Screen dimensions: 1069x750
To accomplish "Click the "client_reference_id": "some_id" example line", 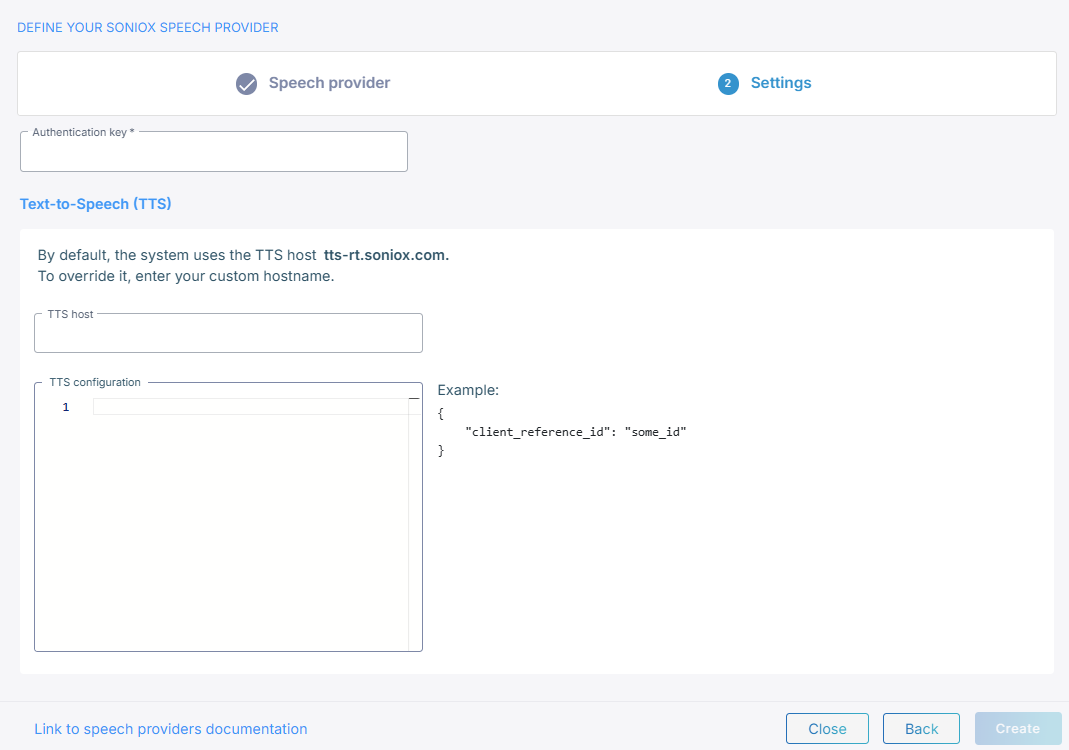I will [x=575, y=432].
